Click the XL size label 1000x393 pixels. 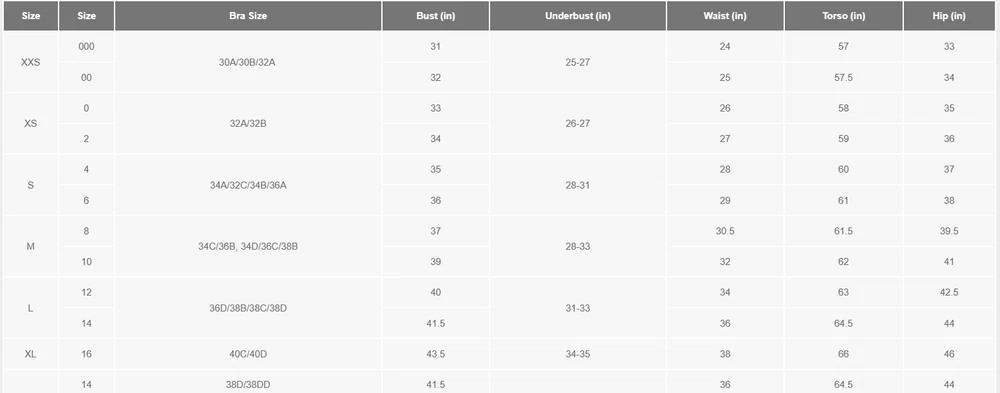tap(31, 354)
